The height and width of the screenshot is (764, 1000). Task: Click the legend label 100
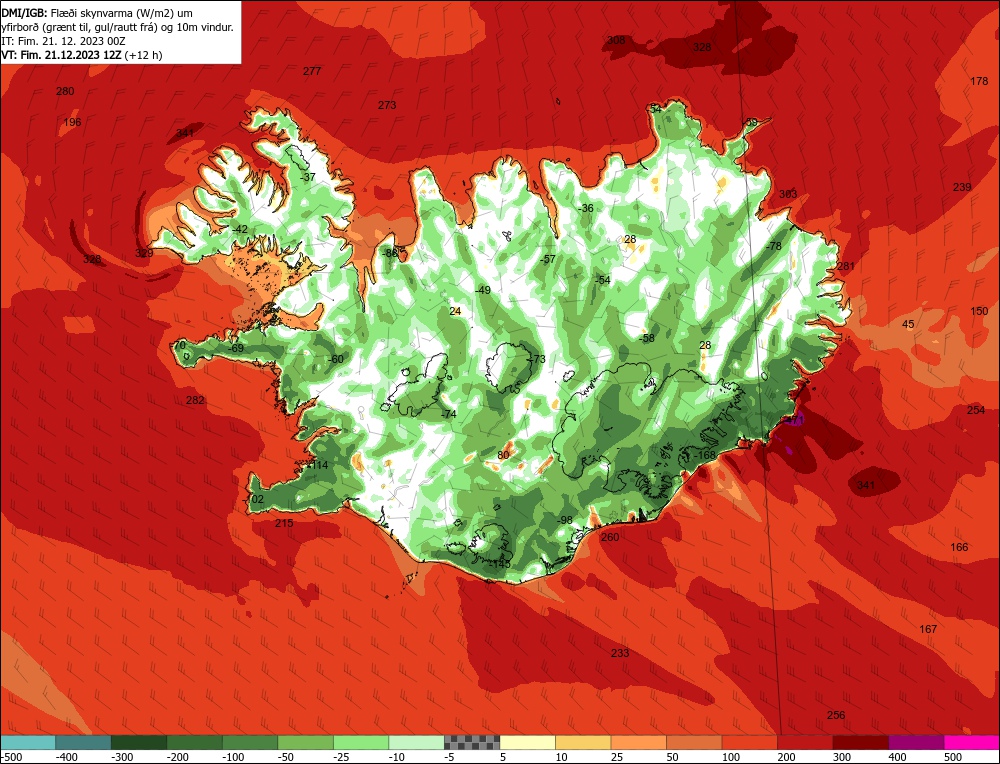tap(731, 757)
